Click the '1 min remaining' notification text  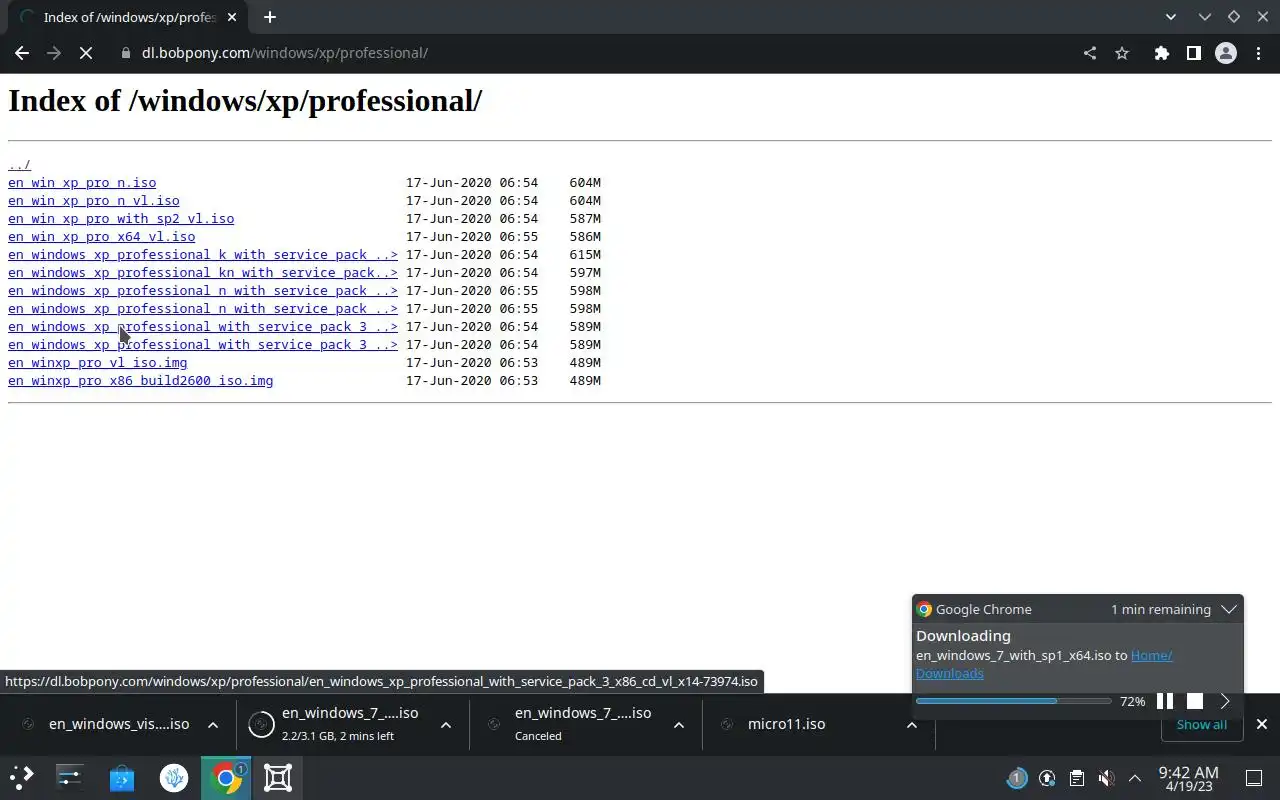1160,609
